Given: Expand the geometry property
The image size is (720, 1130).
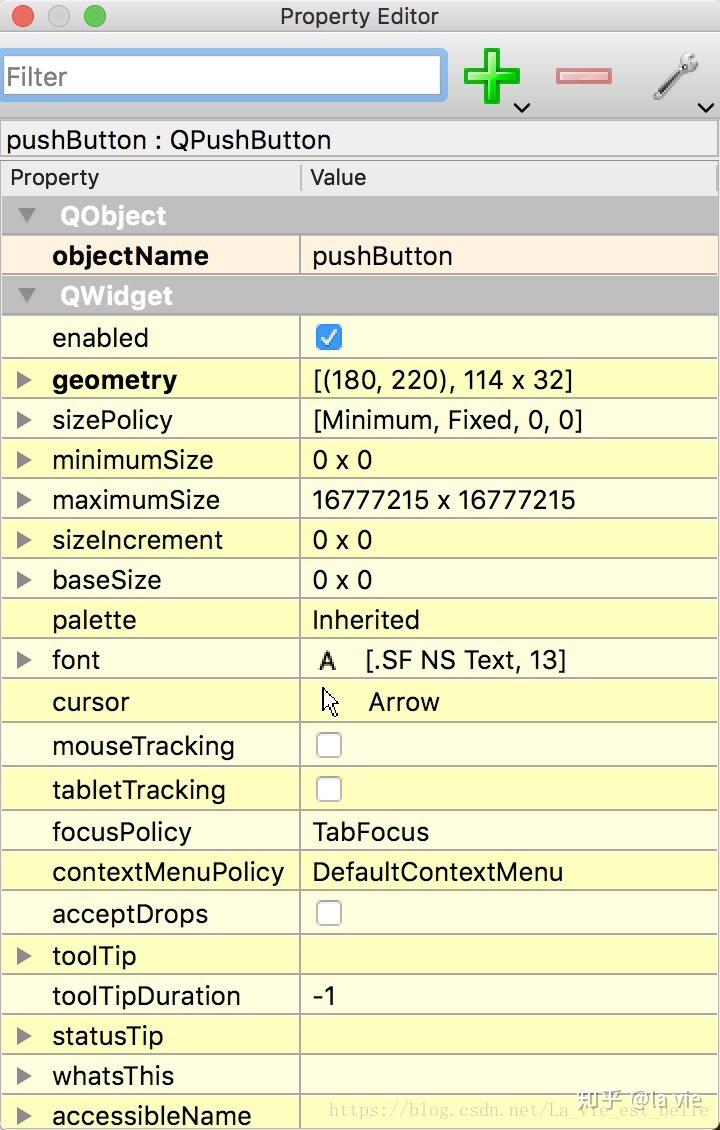Looking at the screenshot, I should 23,379.
